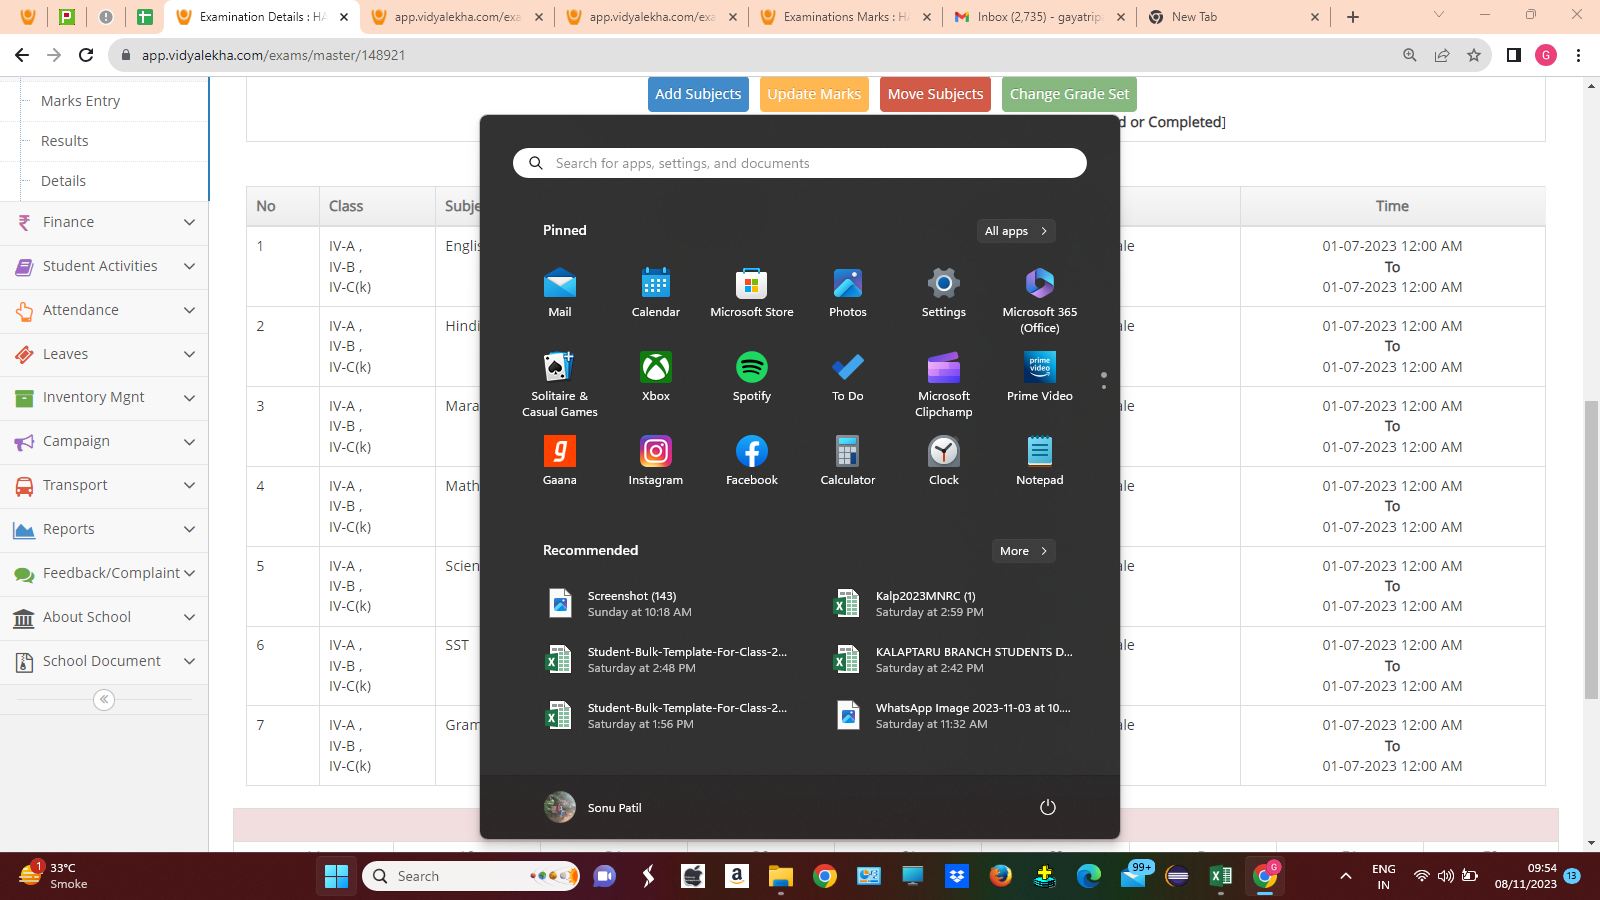
Task: Launch the Calculator app
Action: [x=848, y=461]
